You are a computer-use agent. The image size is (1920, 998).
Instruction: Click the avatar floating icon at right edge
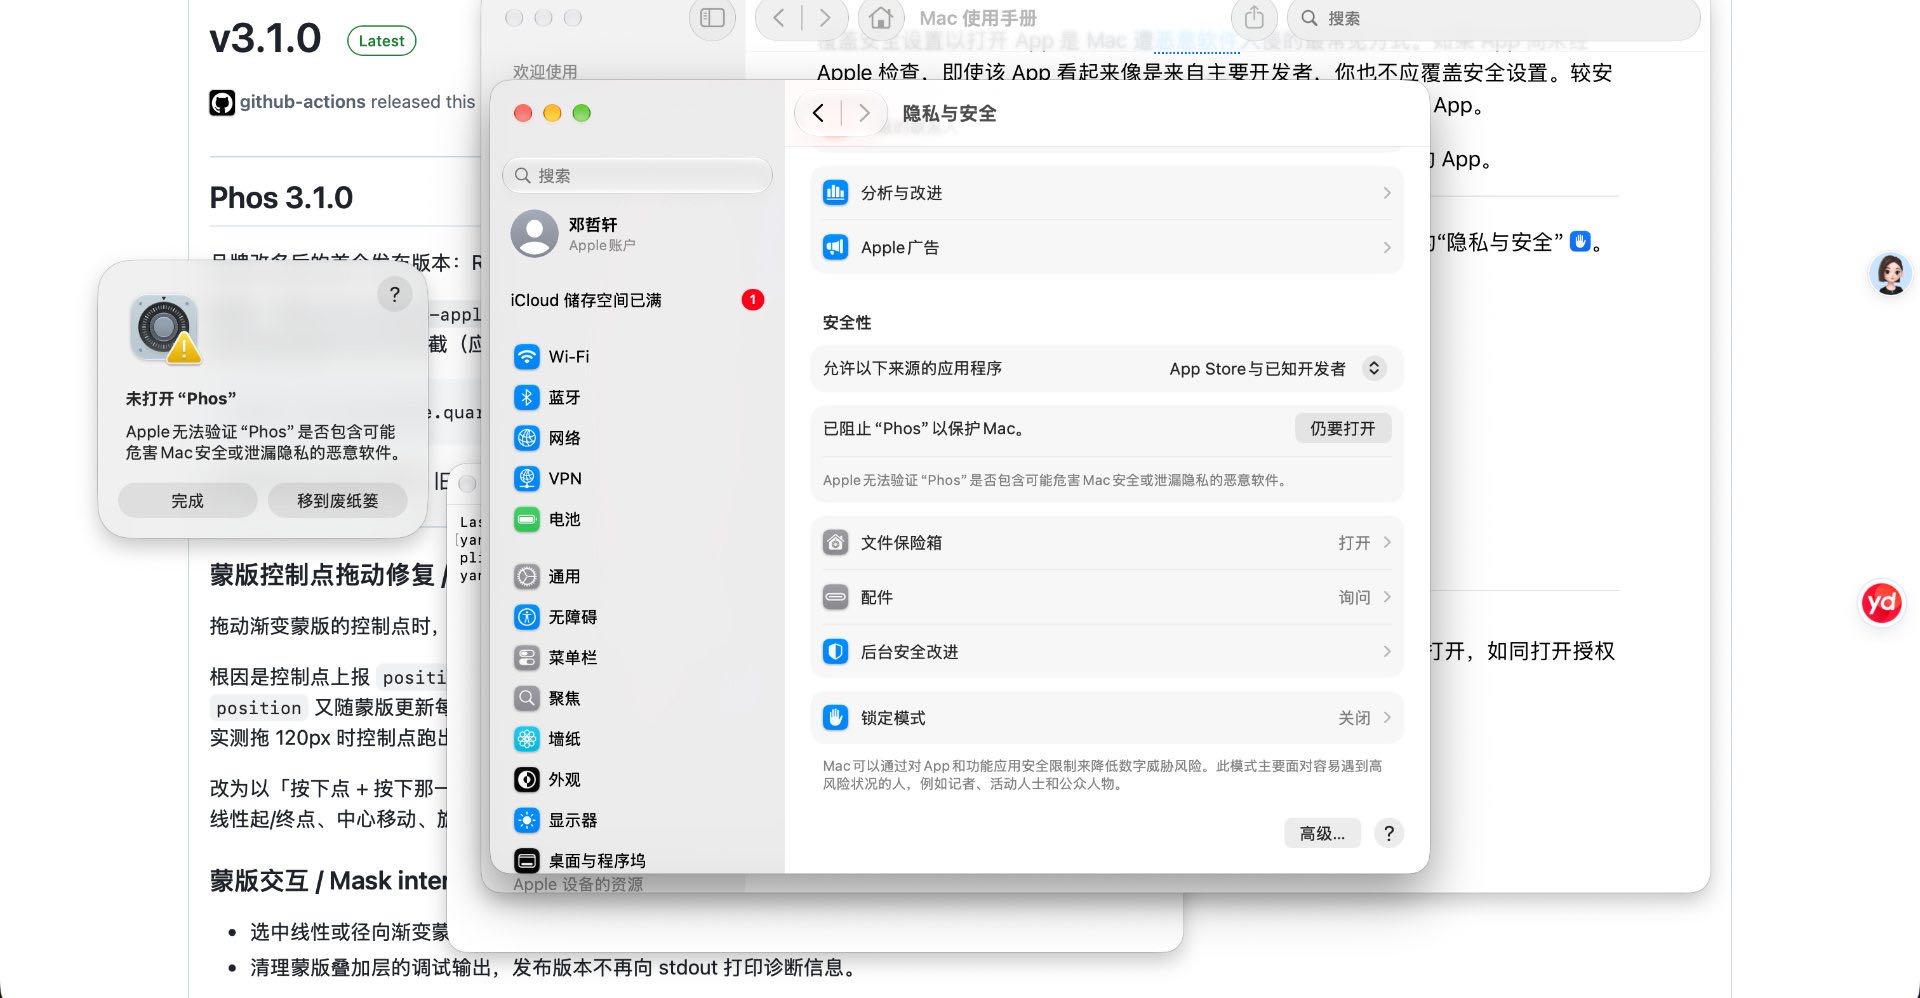pos(1890,273)
